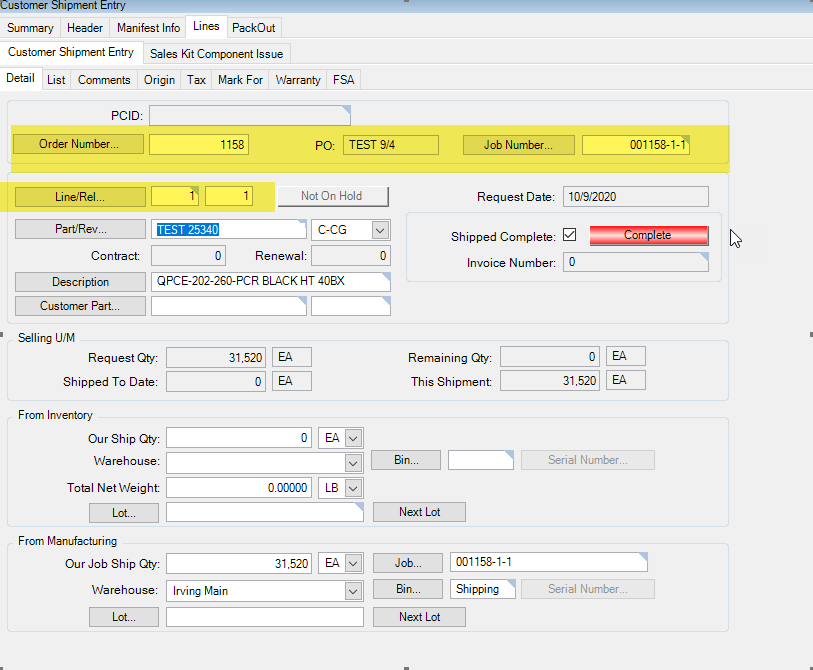Click the From Manufacturing Lot... button

(124, 617)
